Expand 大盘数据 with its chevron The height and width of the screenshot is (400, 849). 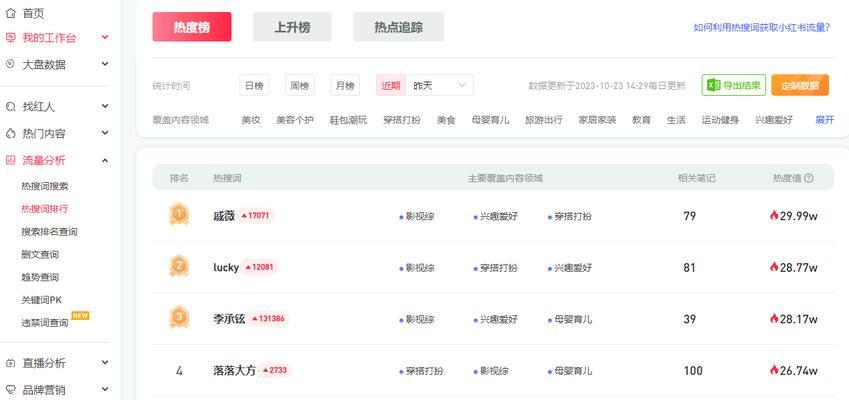pos(105,64)
